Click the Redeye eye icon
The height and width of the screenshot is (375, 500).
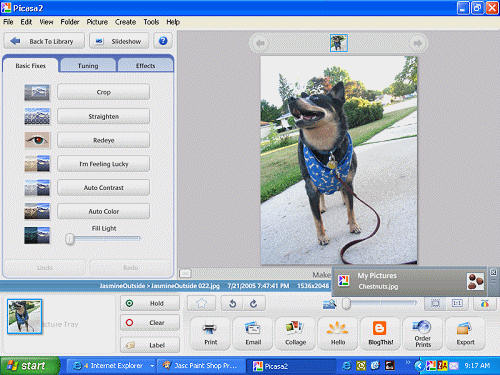coord(37,140)
